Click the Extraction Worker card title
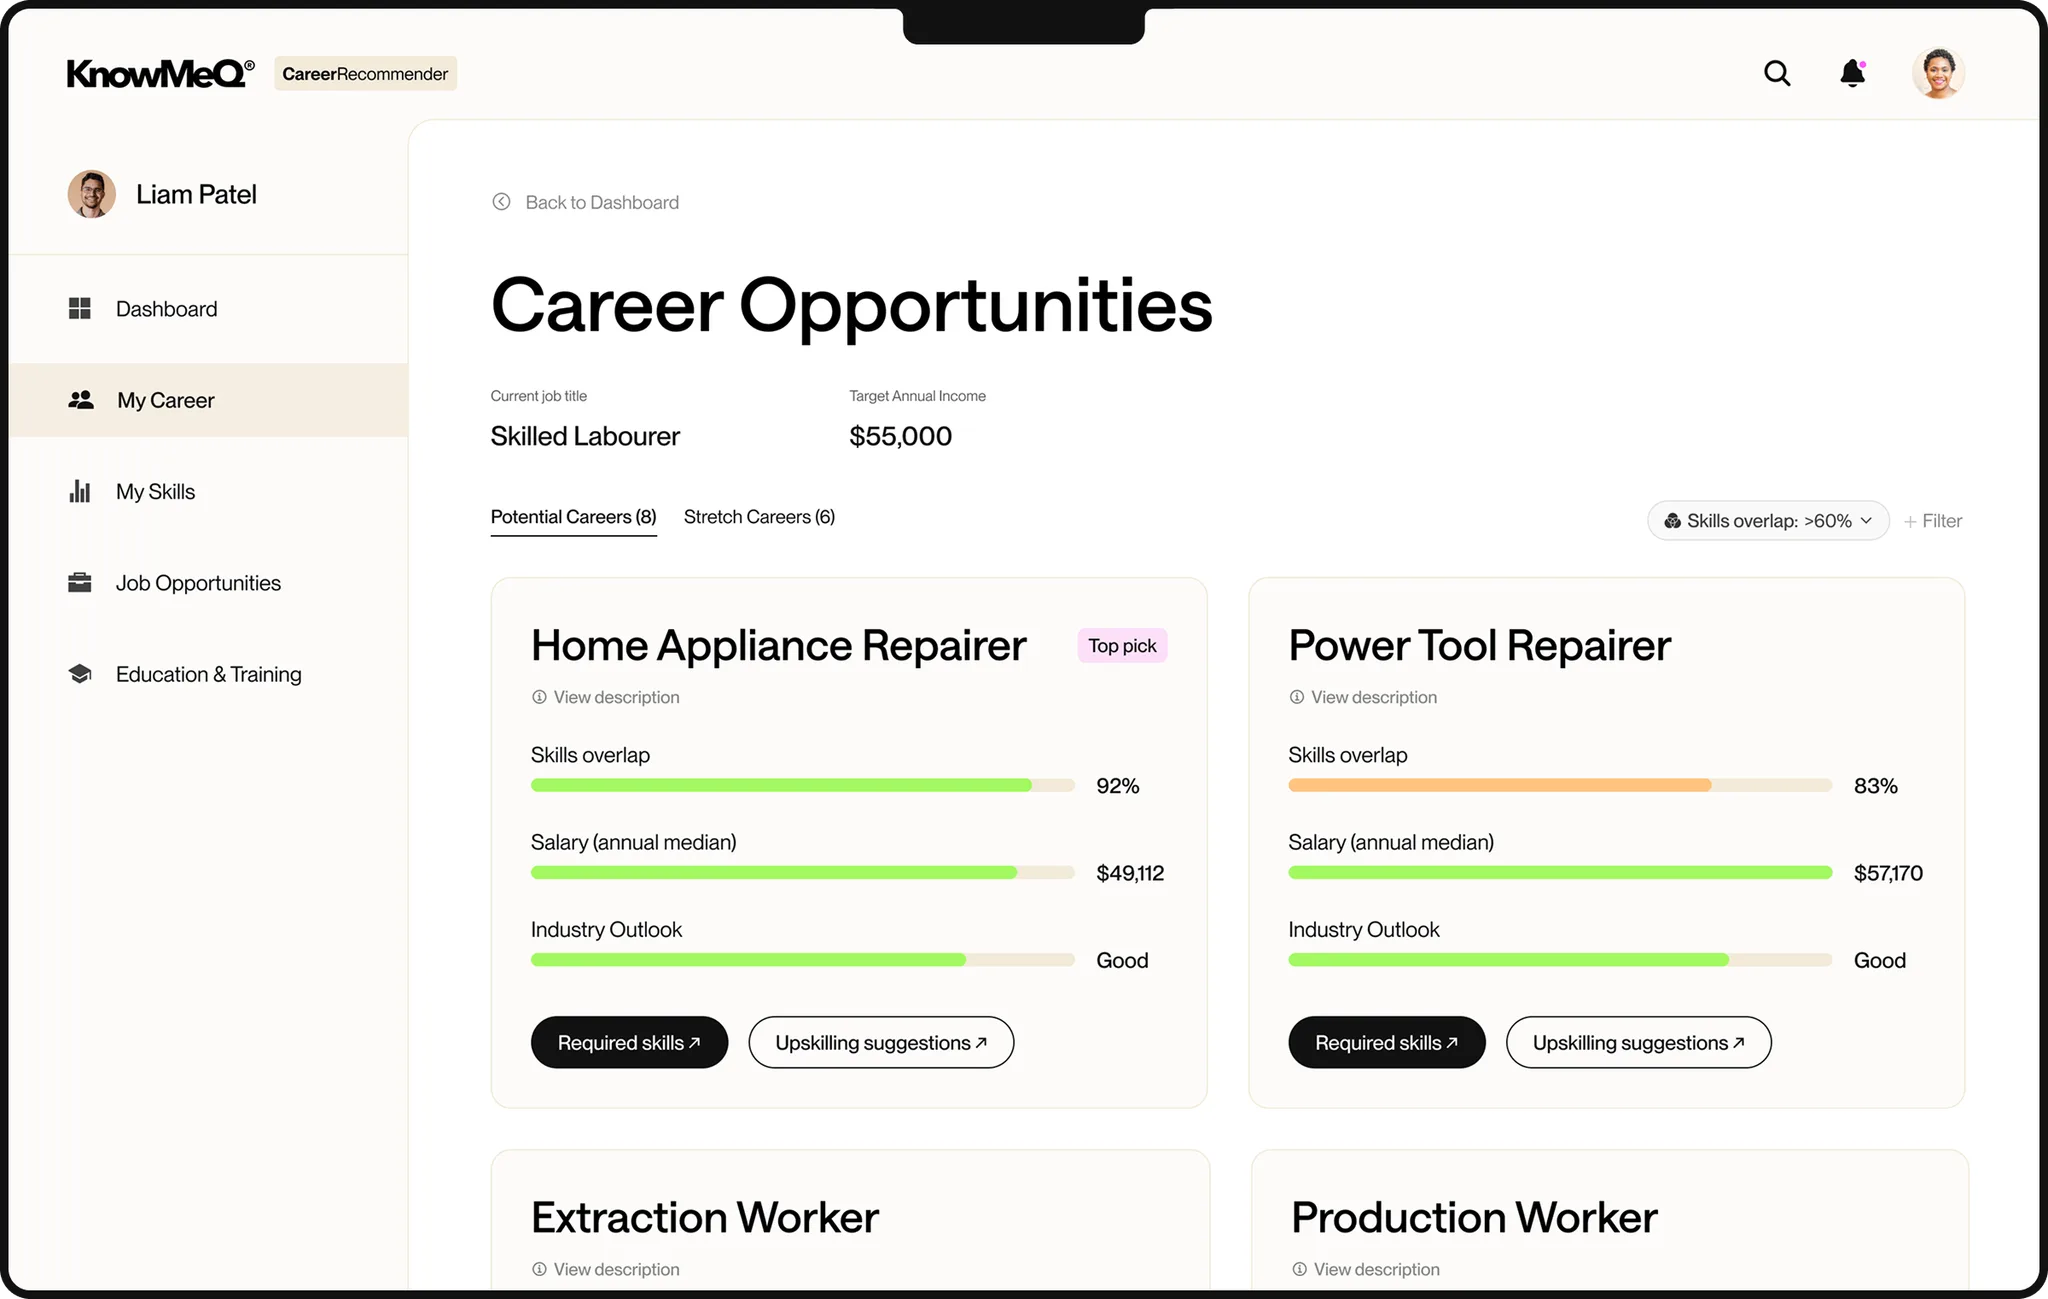The image size is (2048, 1299). pyautogui.click(x=705, y=1218)
